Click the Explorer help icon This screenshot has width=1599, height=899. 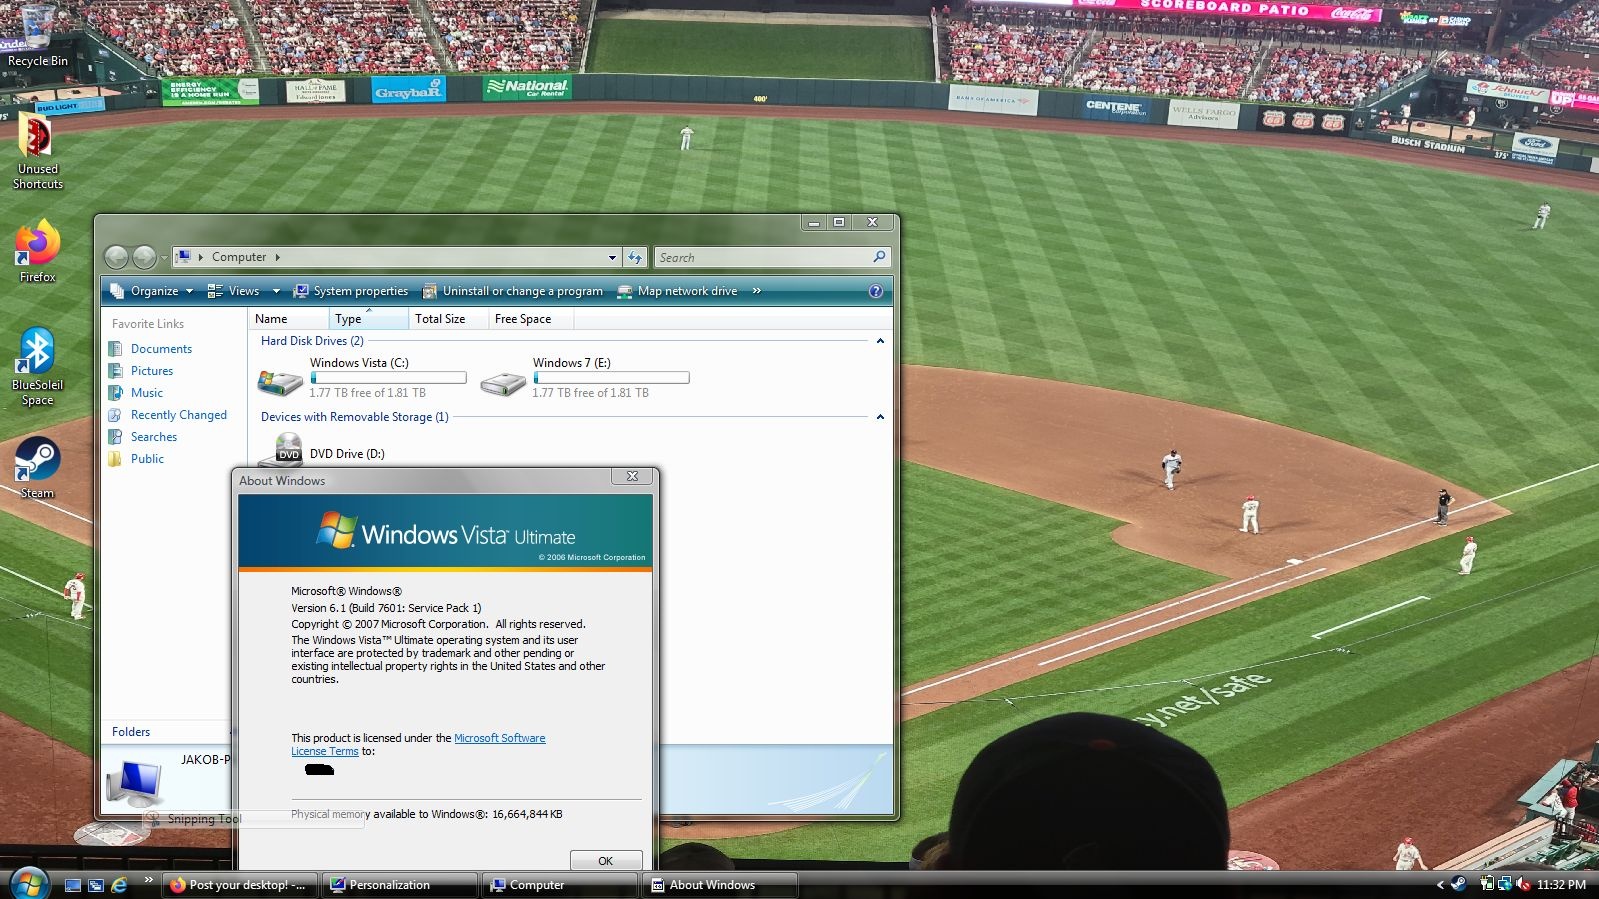(x=876, y=291)
